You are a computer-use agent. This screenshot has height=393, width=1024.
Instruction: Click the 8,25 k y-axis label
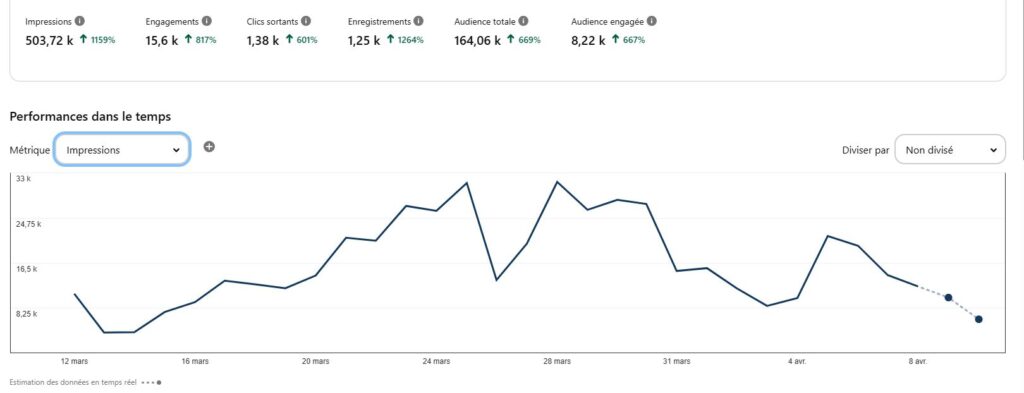27,314
